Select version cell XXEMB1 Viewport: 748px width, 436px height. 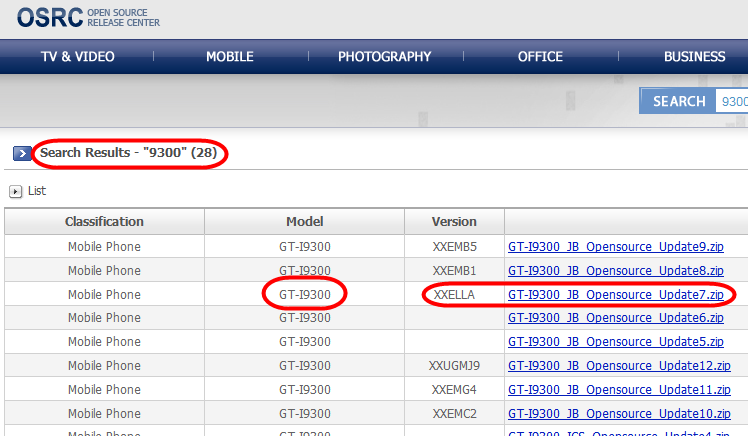coord(454,270)
